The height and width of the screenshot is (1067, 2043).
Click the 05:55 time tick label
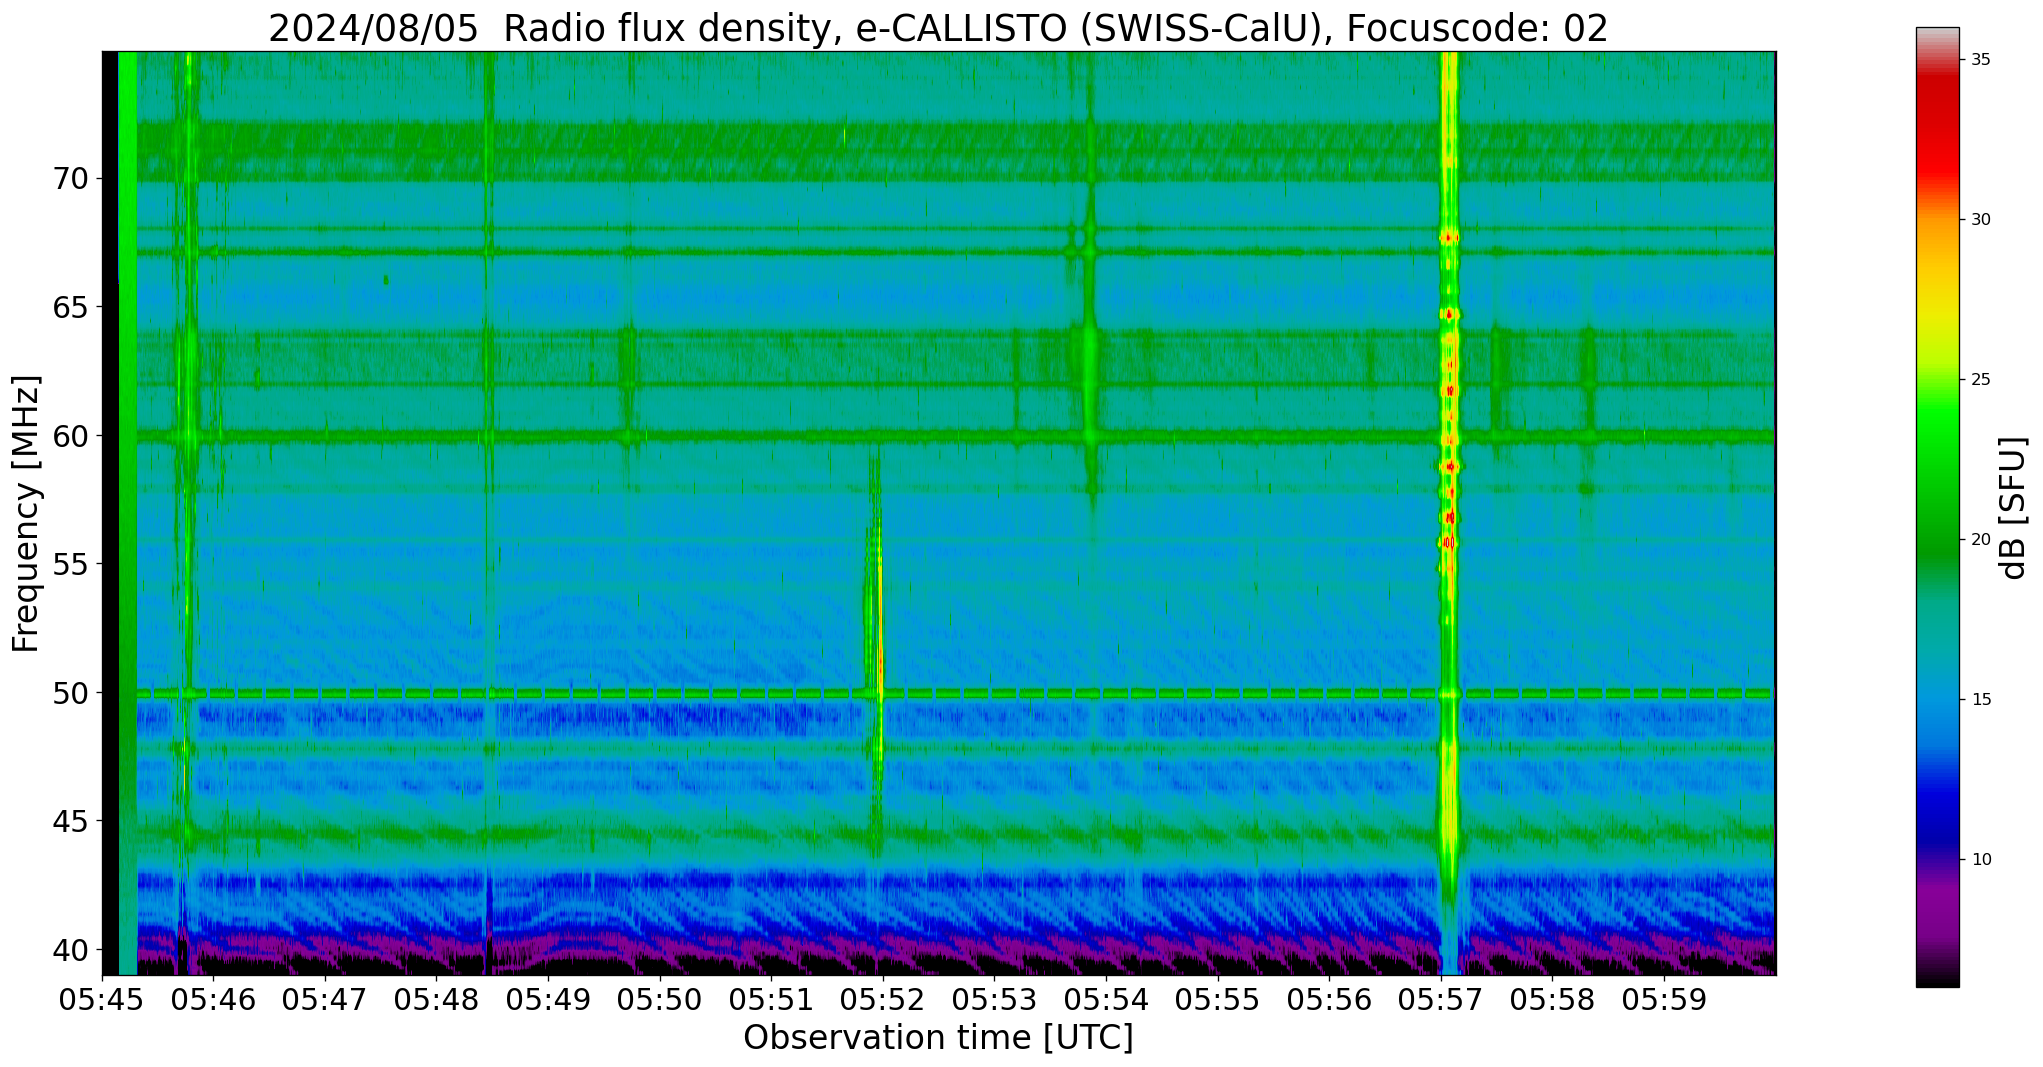click(x=1218, y=999)
